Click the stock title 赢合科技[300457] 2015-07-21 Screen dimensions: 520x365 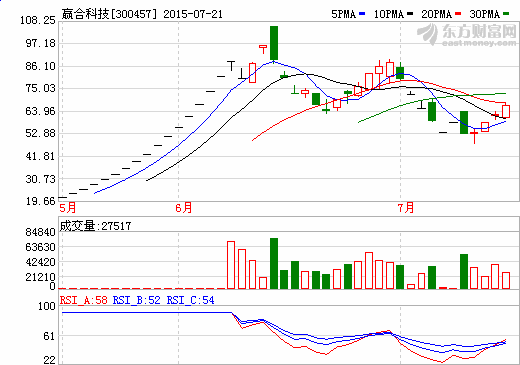click(142, 14)
